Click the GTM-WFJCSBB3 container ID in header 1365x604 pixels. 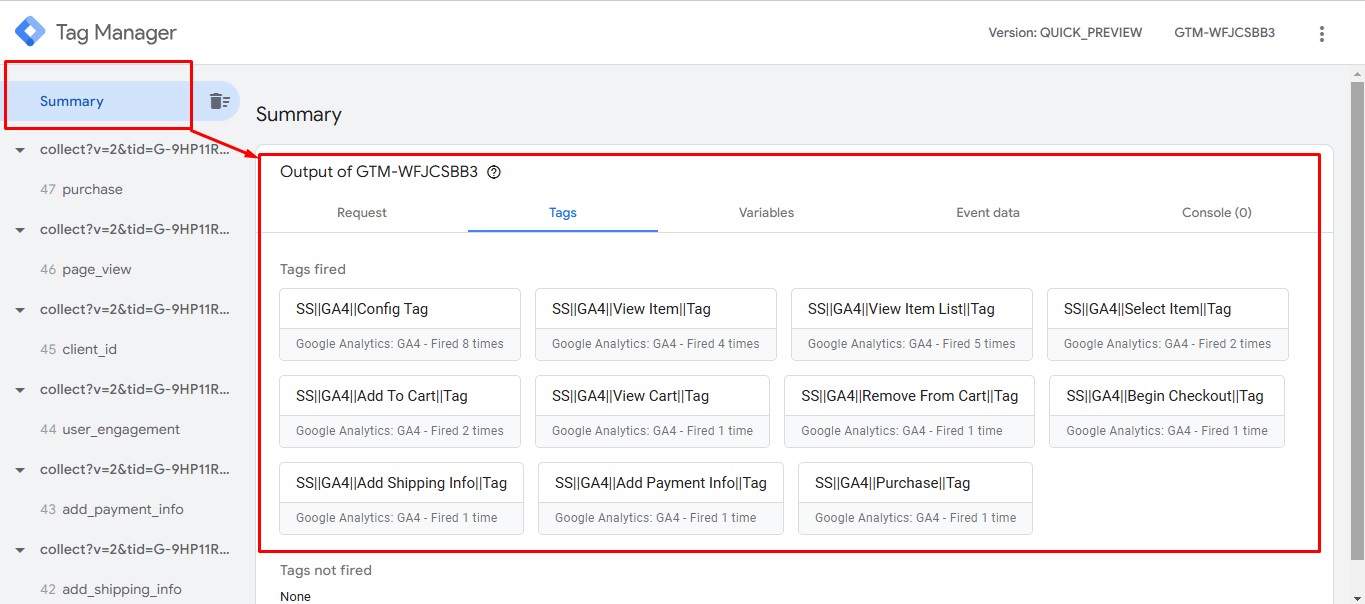pos(1224,33)
